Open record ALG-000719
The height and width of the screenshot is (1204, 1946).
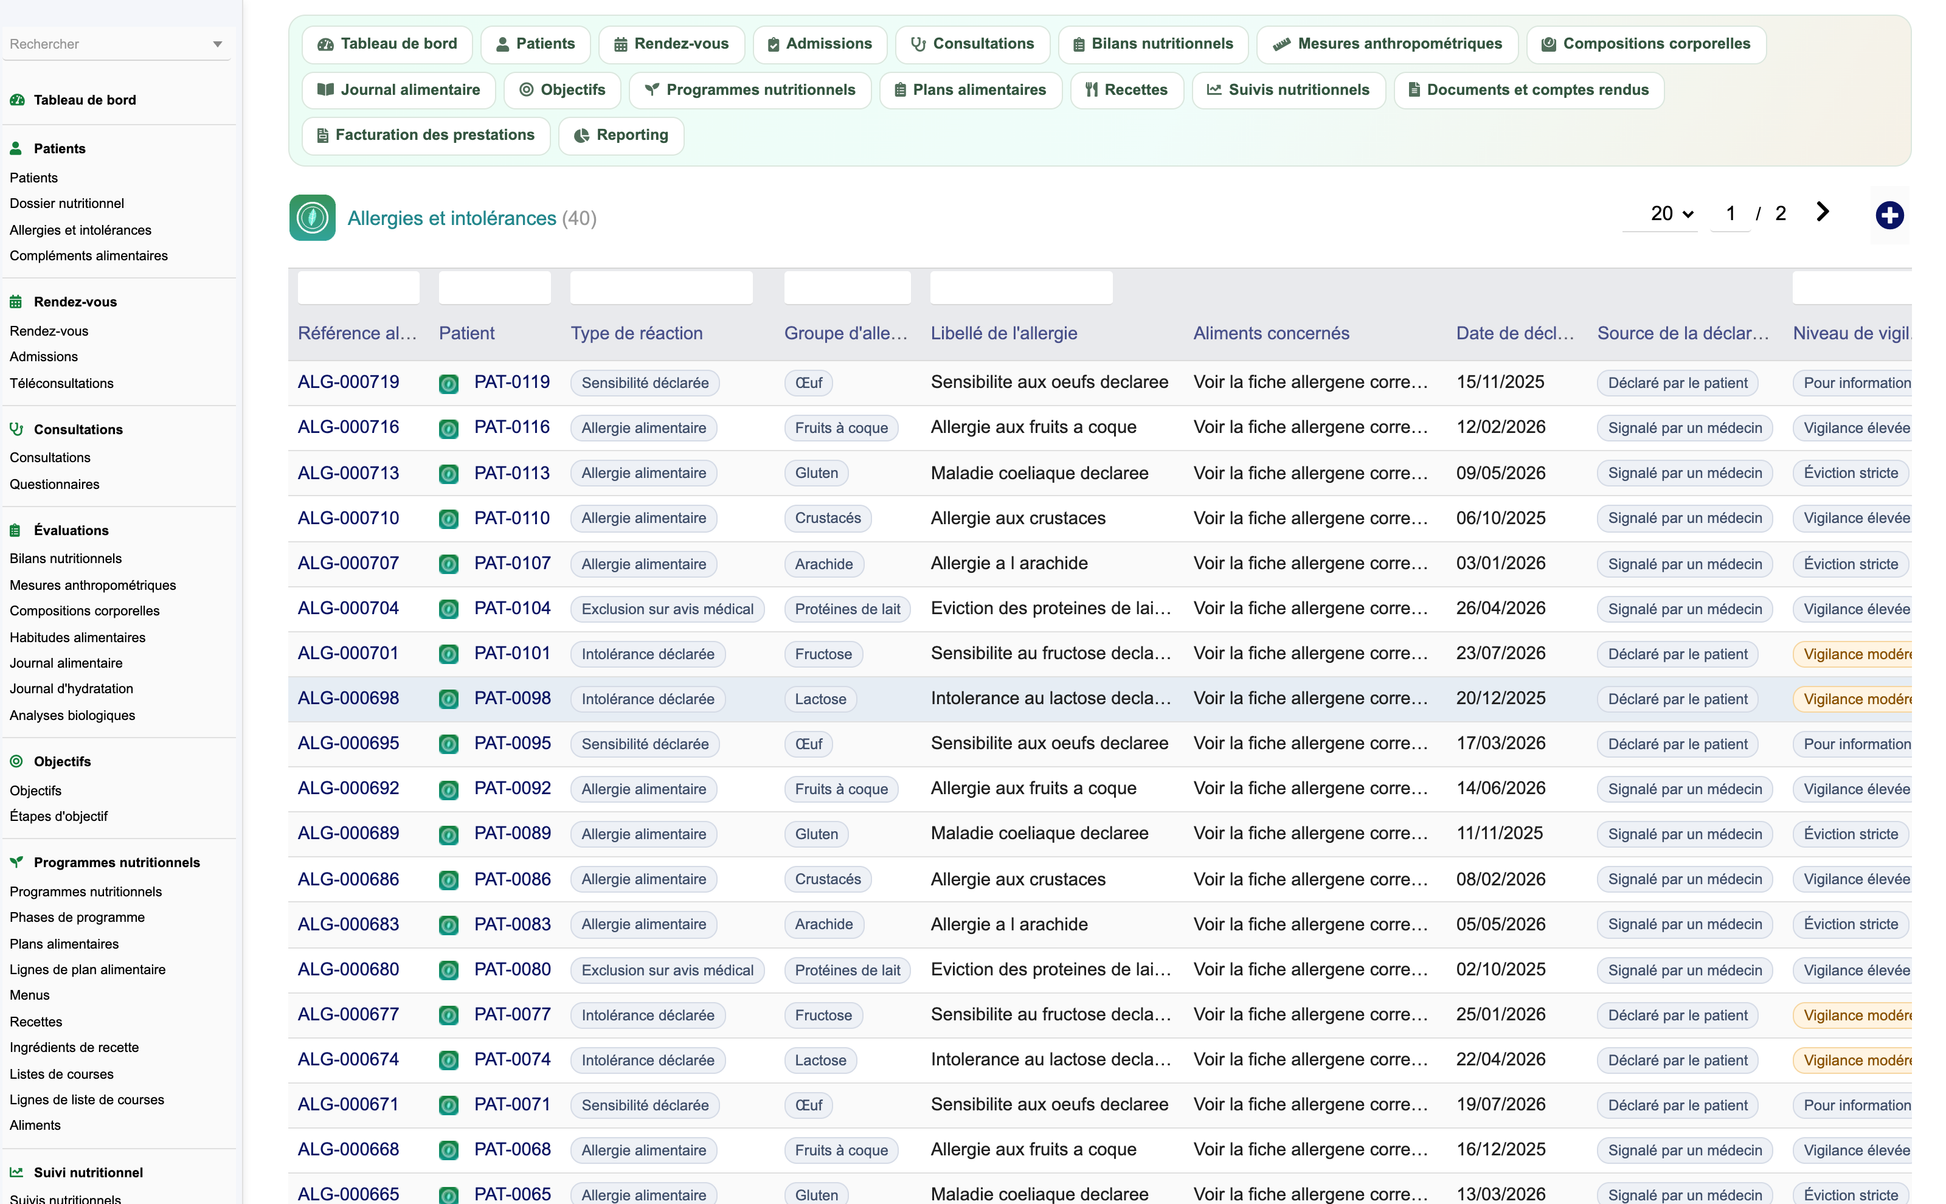click(x=348, y=382)
